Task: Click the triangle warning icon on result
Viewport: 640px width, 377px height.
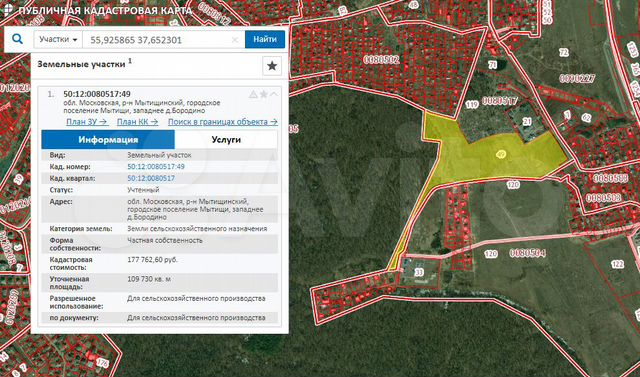Action: coord(253,94)
